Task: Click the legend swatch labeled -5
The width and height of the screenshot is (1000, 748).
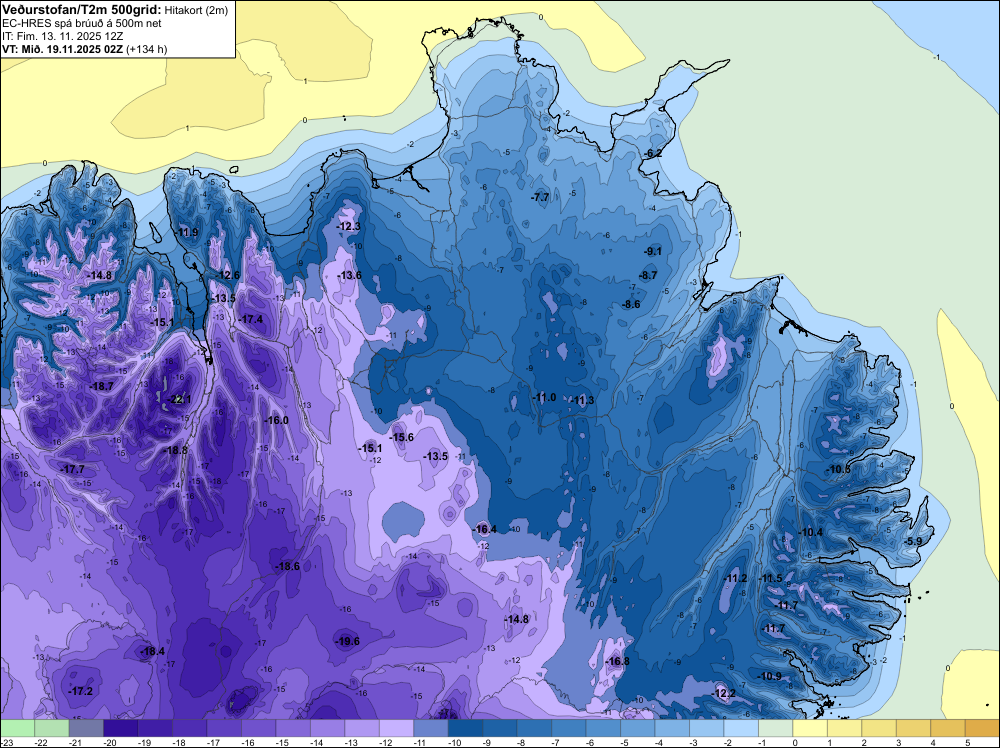Action: (637, 728)
